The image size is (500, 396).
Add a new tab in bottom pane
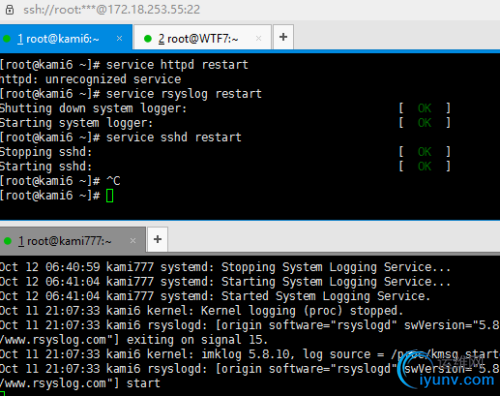[x=157, y=239]
